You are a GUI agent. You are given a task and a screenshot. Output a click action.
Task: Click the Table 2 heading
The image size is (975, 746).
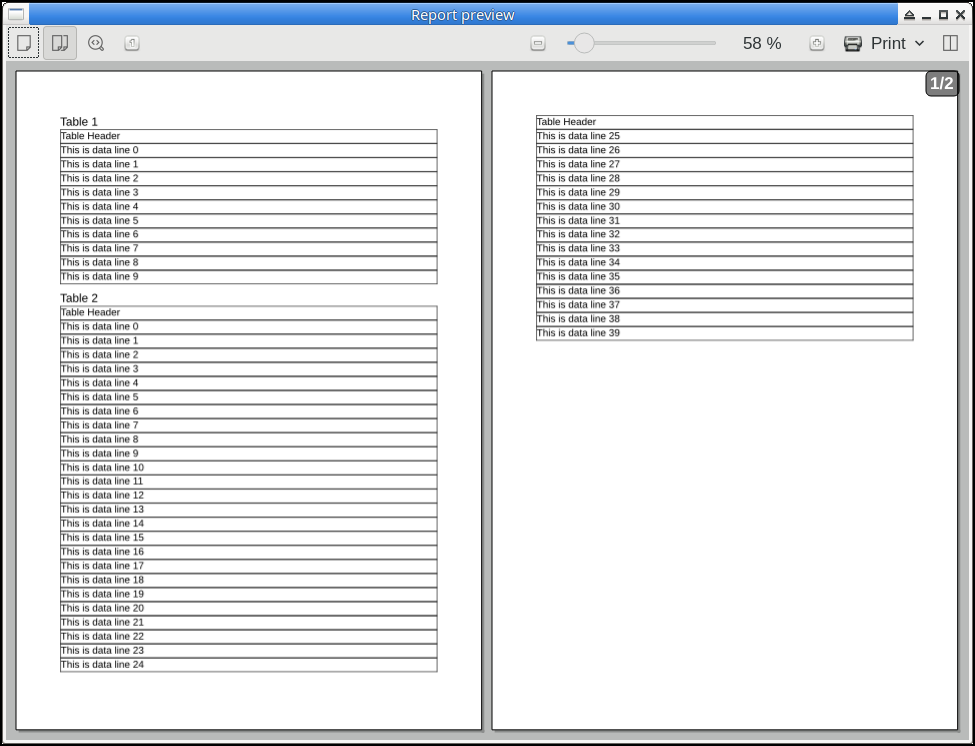(x=79, y=298)
